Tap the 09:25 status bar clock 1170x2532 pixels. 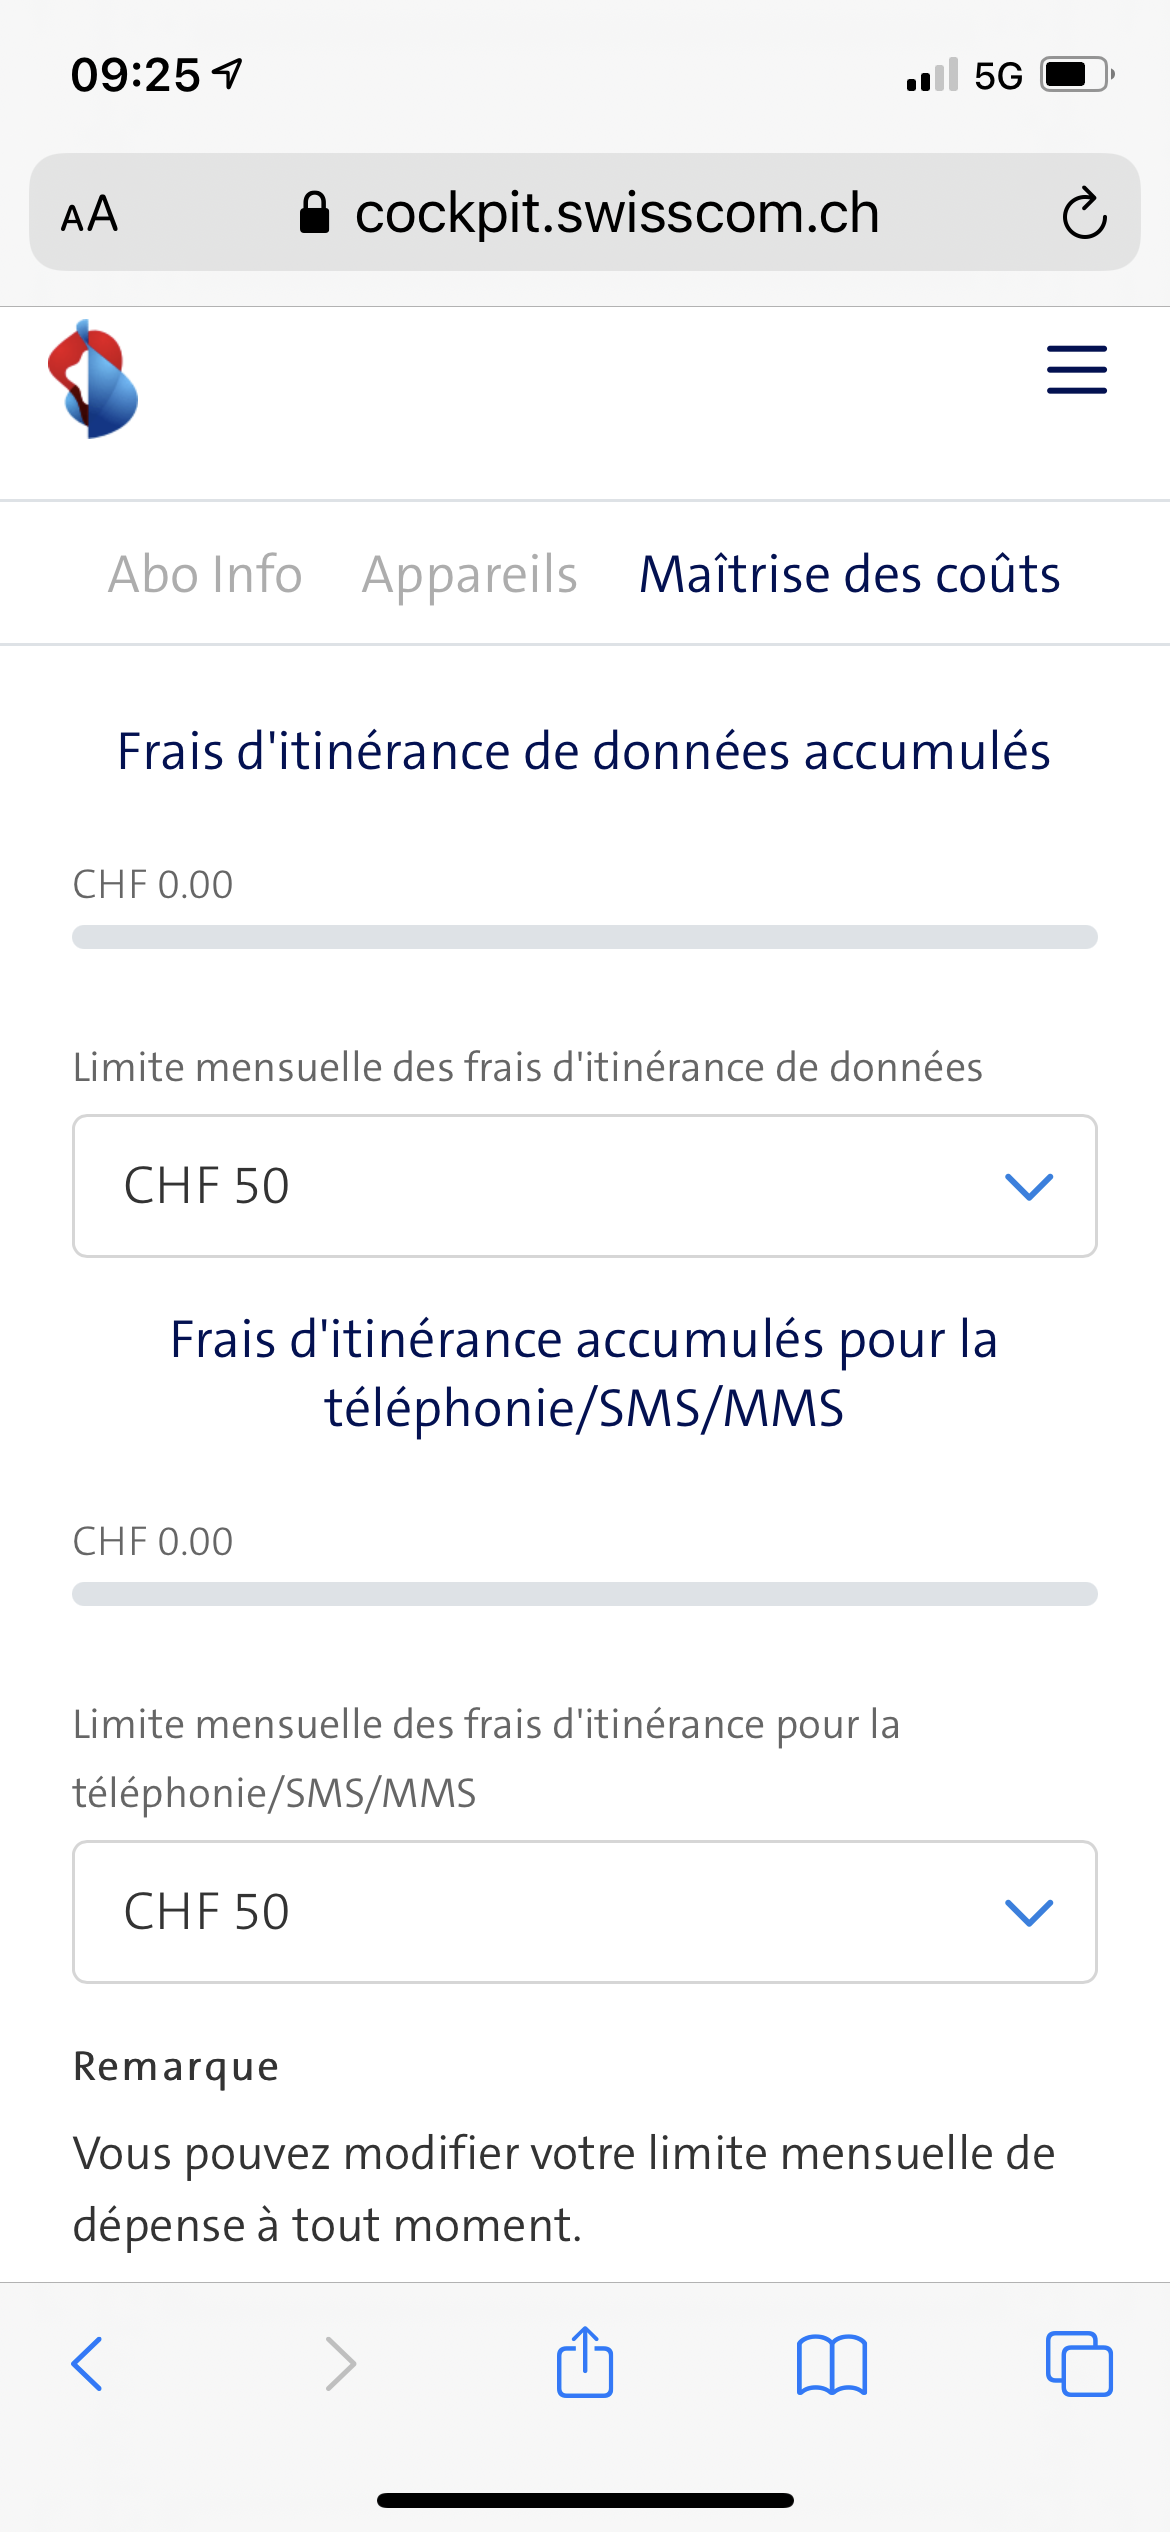pyautogui.click(x=136, y=75)
